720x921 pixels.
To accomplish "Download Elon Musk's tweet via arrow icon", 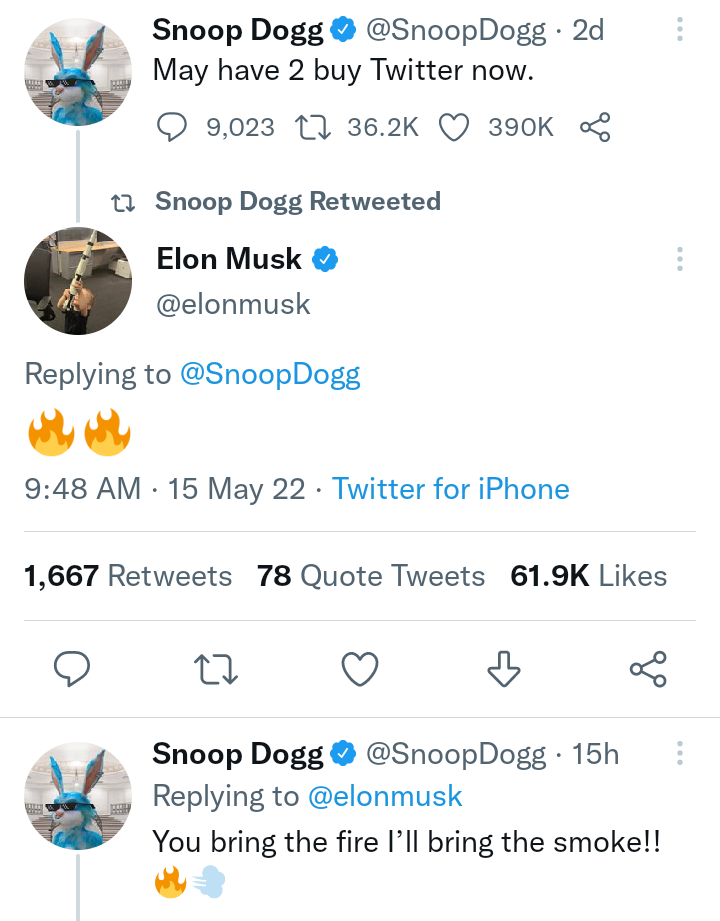I will click(504, 669).
